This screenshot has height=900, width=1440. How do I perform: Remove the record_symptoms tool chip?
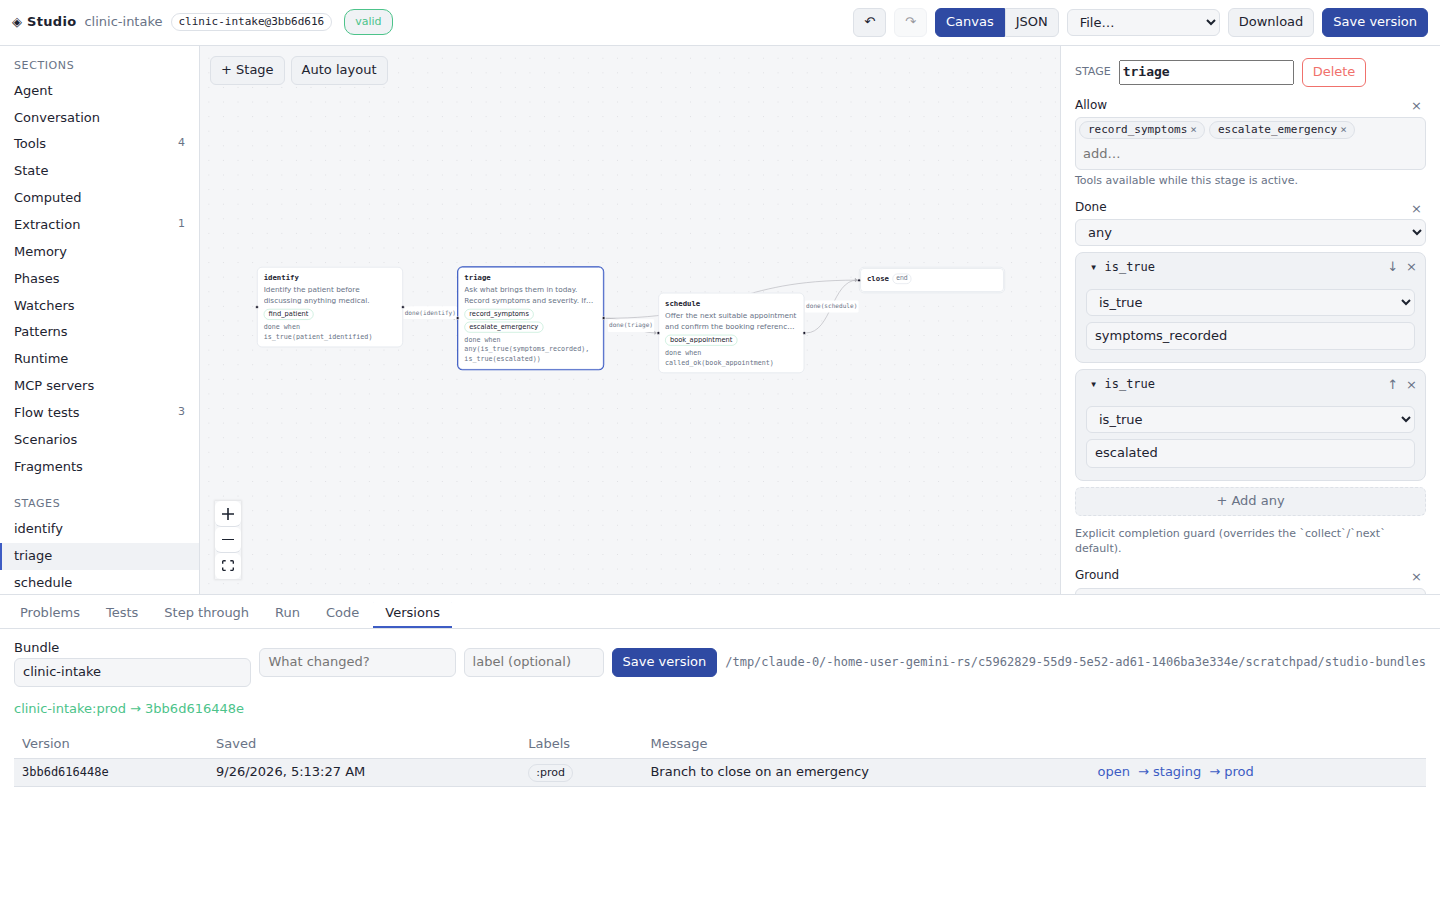click(x=1193, y=130)
